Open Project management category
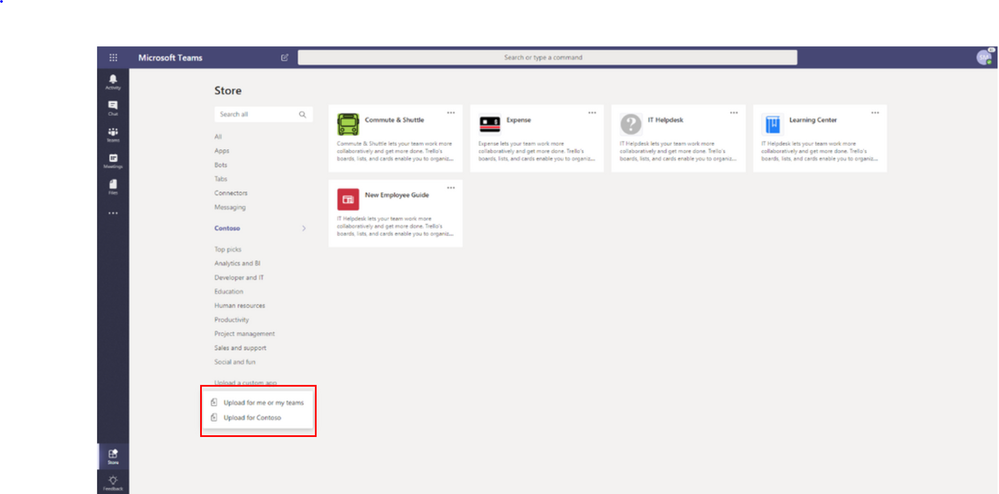Image resolution: width=999 pixels, height=494 pixels. (x=245, y=333)
